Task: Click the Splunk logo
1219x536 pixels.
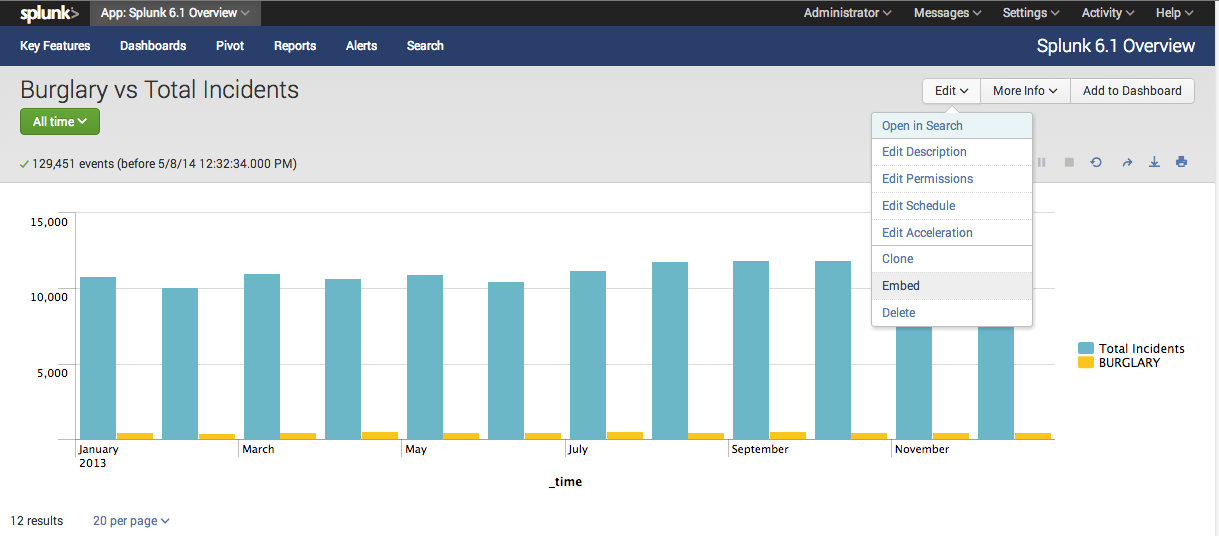Action: 49,13
